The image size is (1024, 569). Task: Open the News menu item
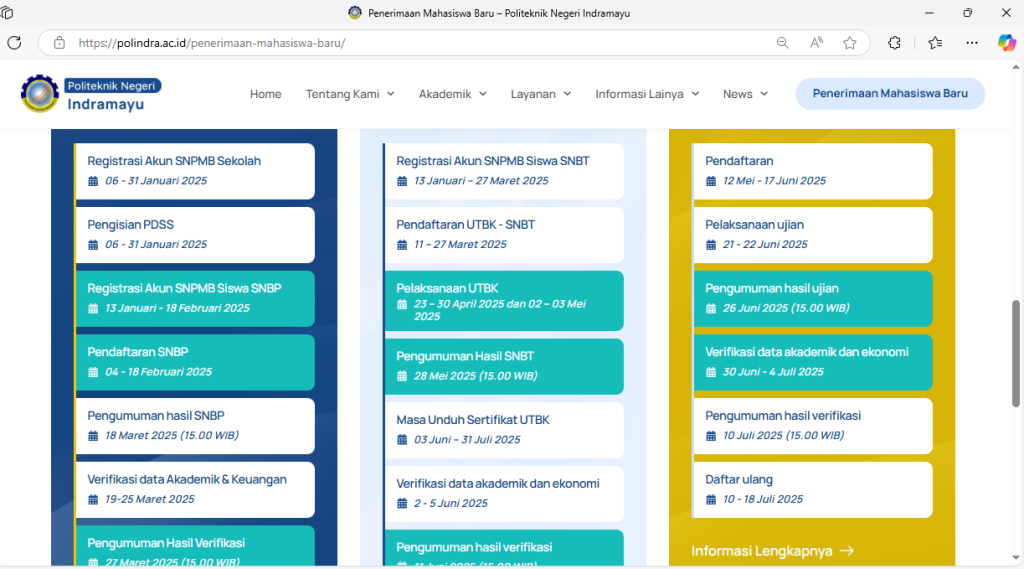point(745,94)
